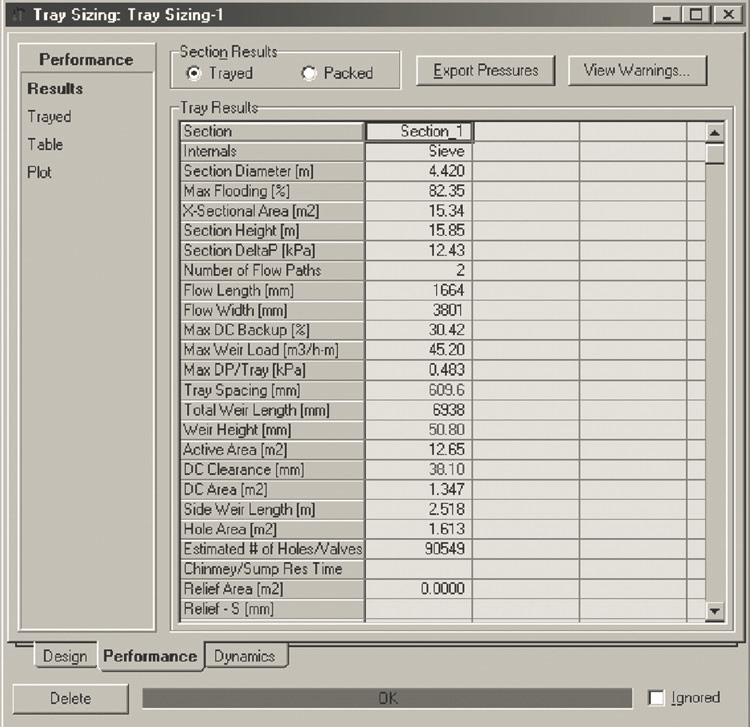The image size is (750, 727).
Task: Enable the Ignored checkbox
Action: 657,698
